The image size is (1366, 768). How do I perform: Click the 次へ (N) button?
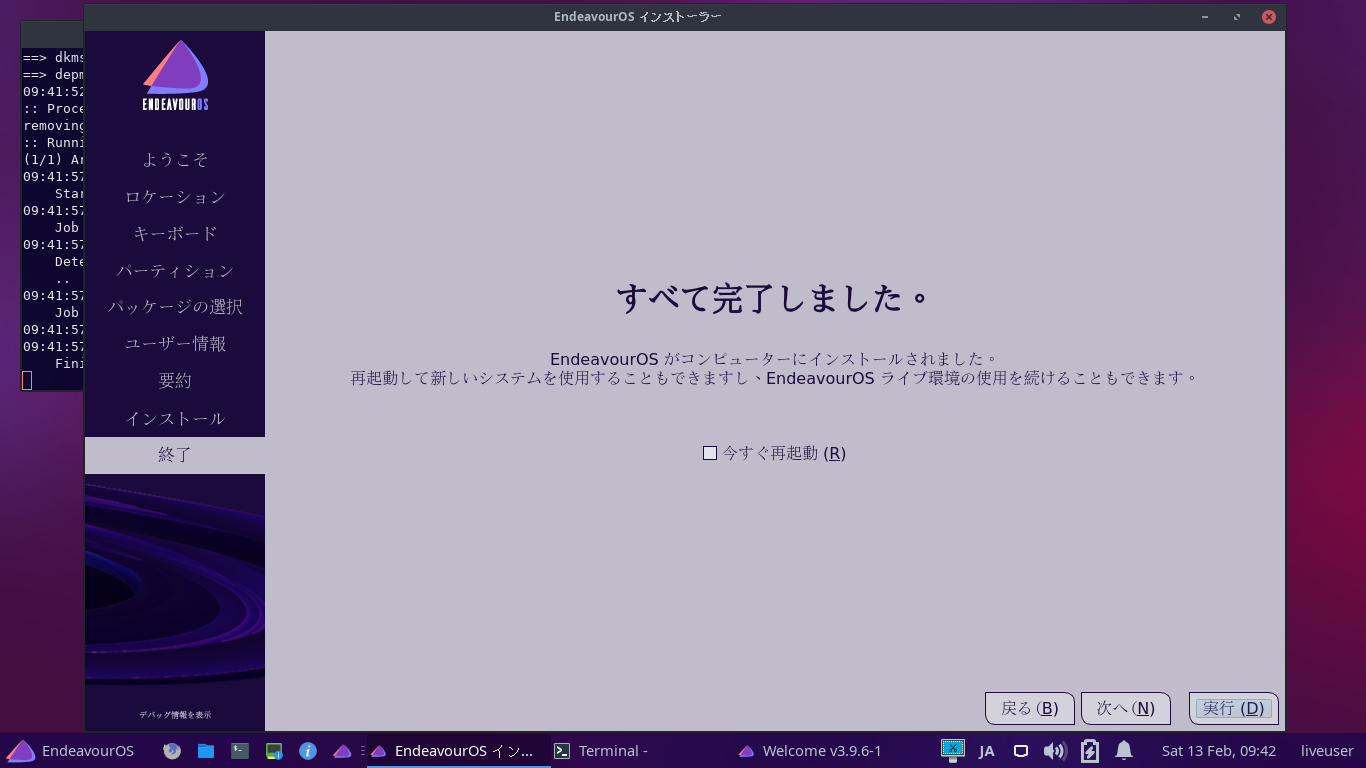[x=1125, y=708]
